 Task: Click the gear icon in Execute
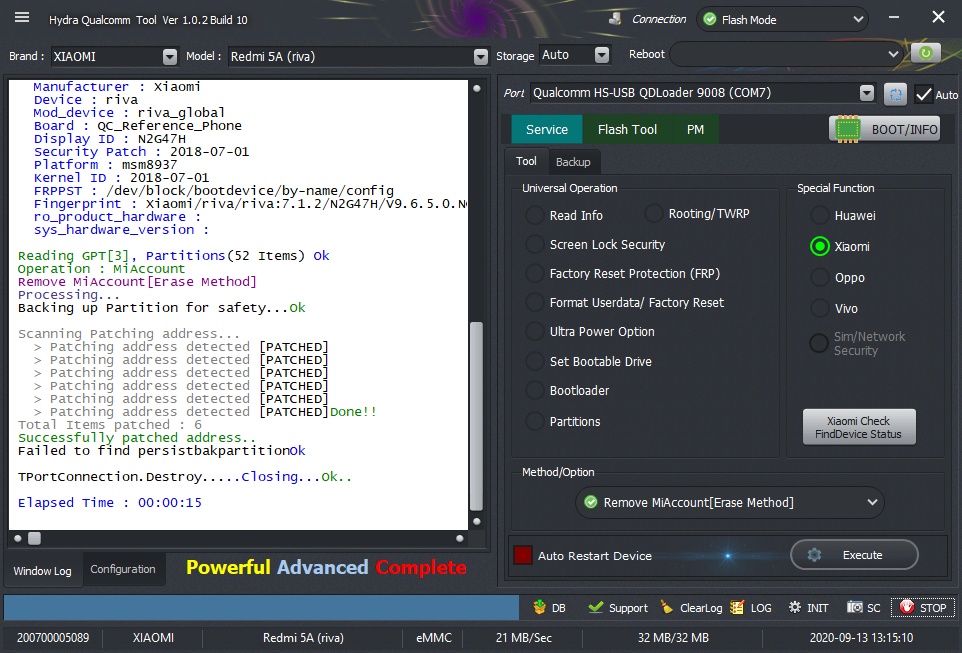(x=814, y=555)
